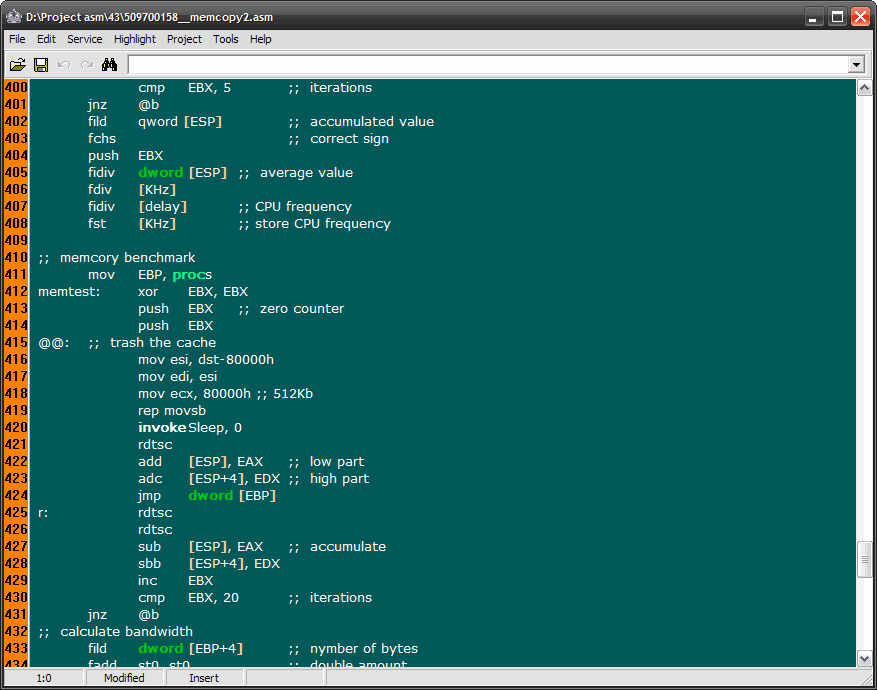This screenshot has height=690, width=877.
Task: Click line number 400 in the gutter
Action: click(x=16, y=88)
